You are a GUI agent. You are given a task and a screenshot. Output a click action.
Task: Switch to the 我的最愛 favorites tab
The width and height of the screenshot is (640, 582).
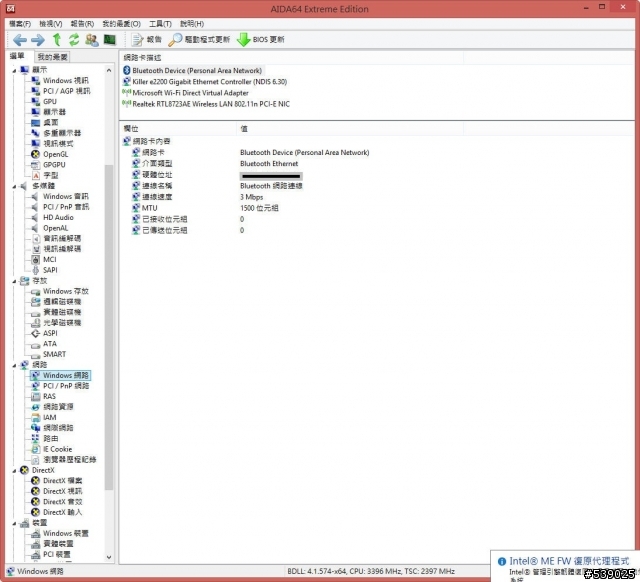click(x=52, y=57)
